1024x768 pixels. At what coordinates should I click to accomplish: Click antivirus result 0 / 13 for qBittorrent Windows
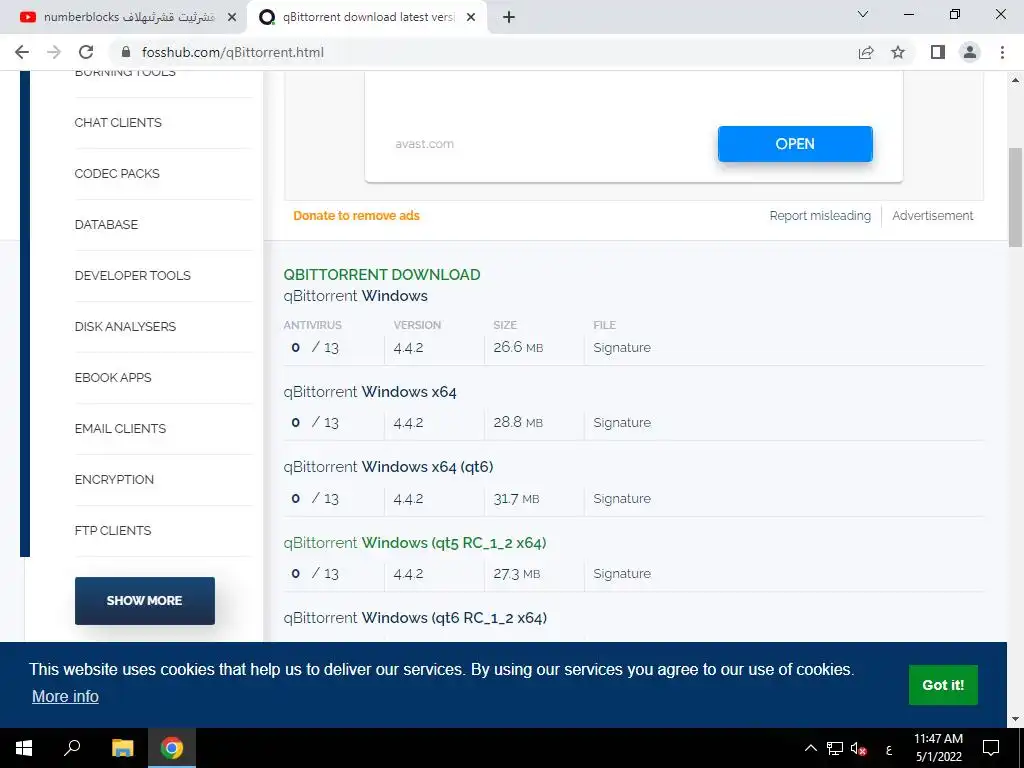[x=315, y=347]
